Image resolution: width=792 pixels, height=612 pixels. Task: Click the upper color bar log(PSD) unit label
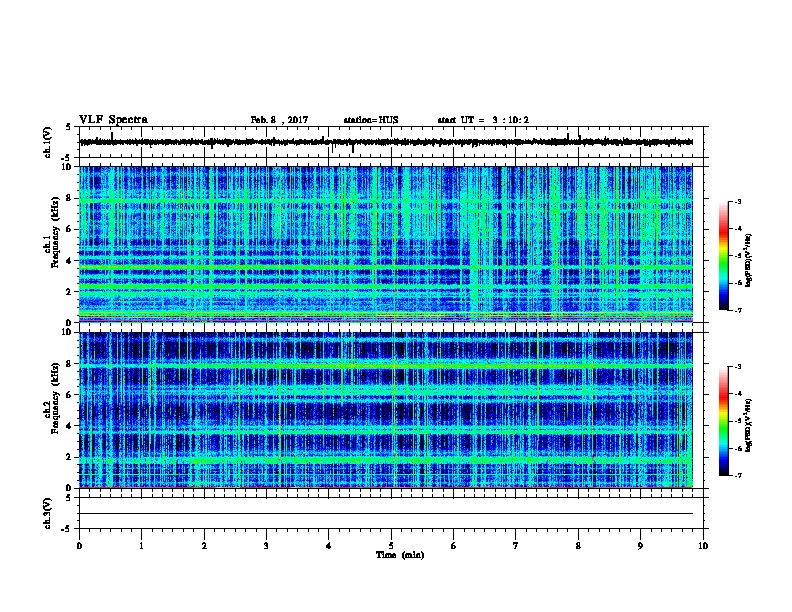coord(748,260)
